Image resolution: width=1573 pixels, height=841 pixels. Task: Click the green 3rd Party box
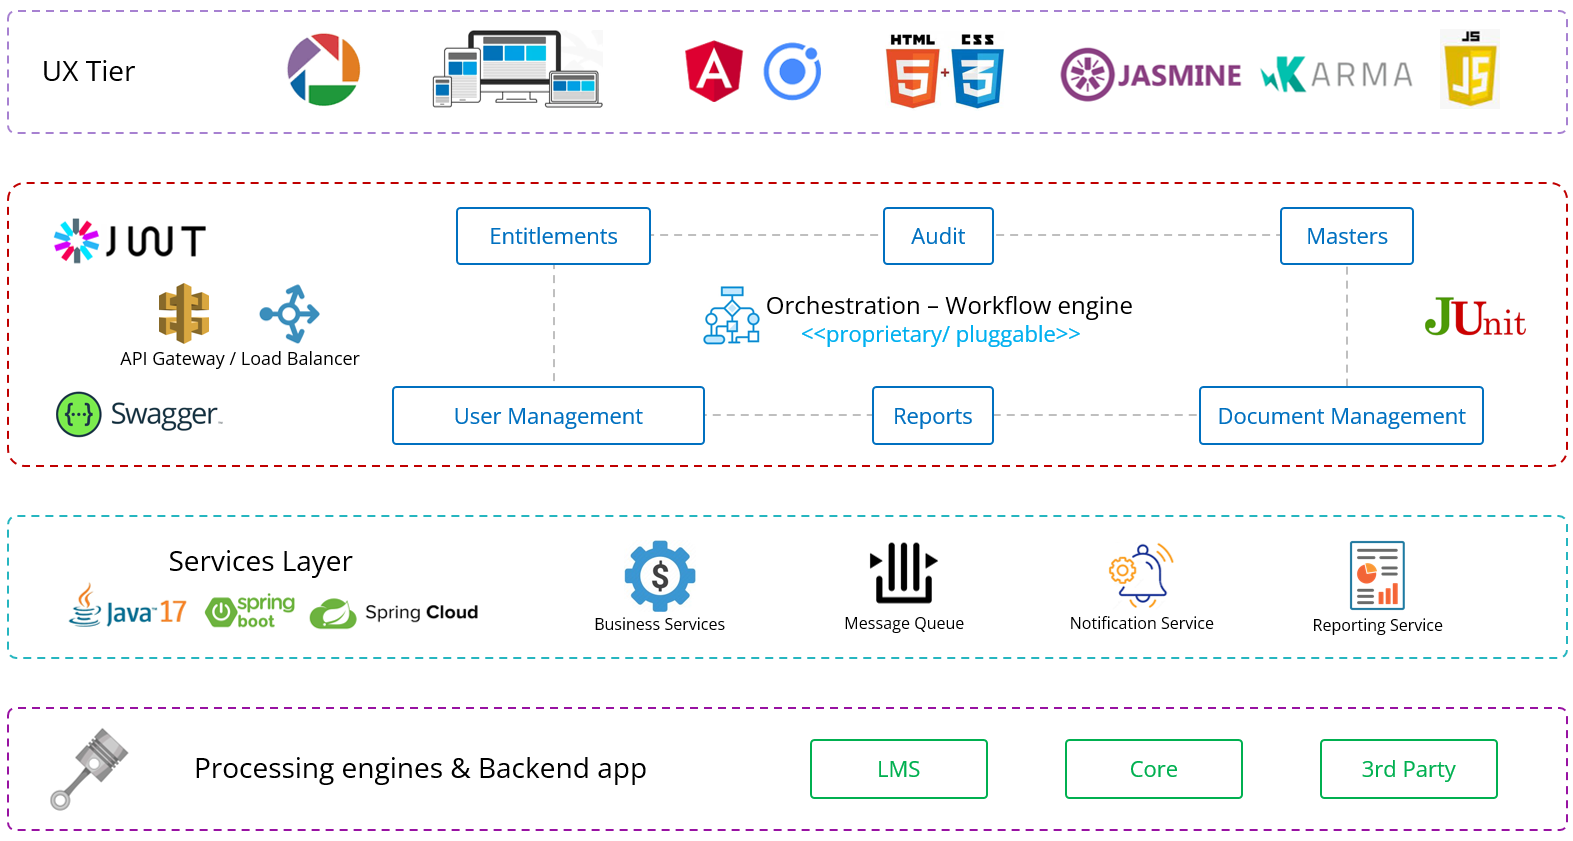(x=1409, y=769)
